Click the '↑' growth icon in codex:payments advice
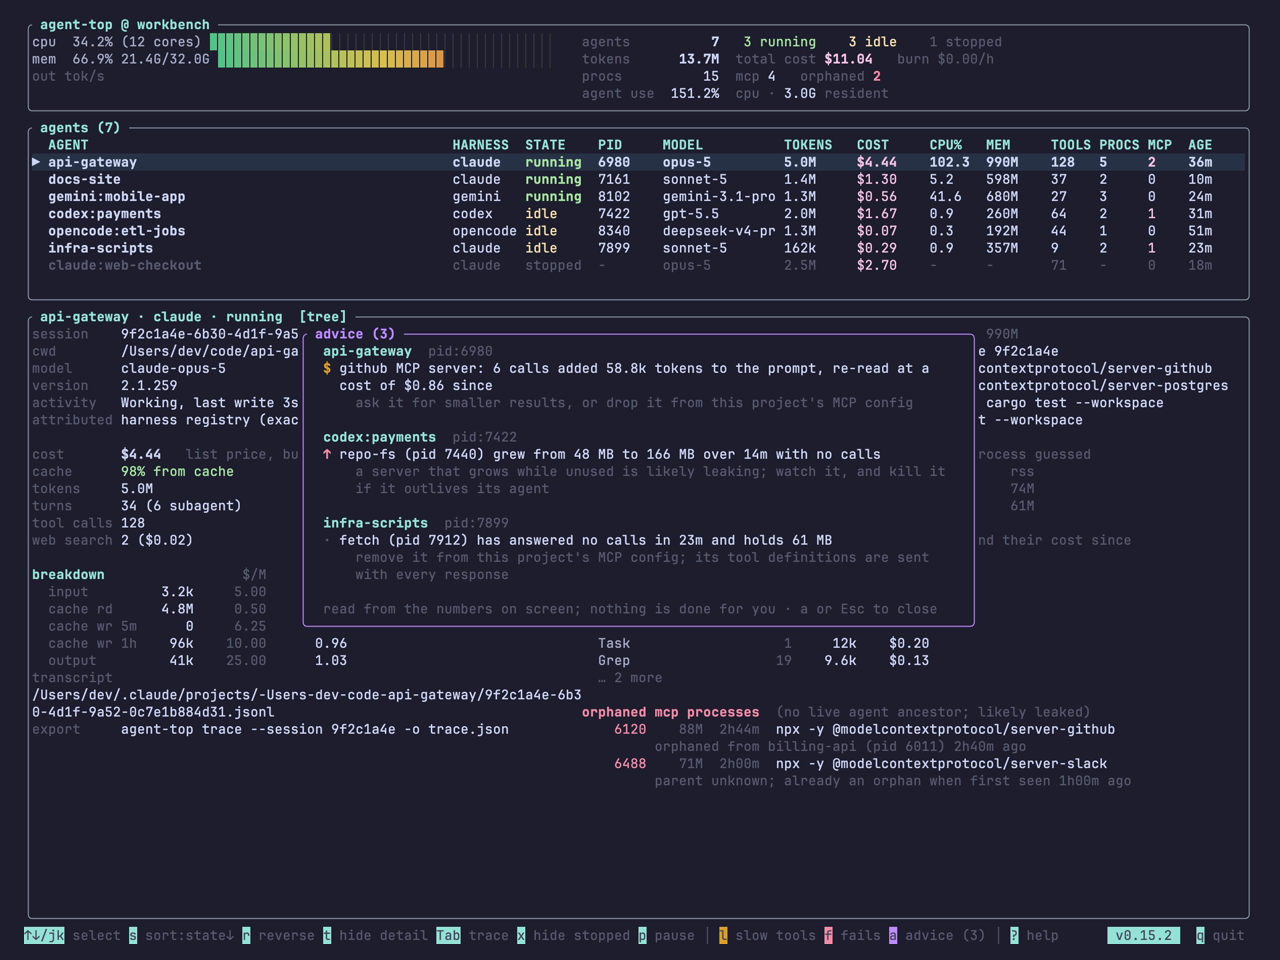Image resolution: width=1280 pixels, height=960 pixels. 327,454
